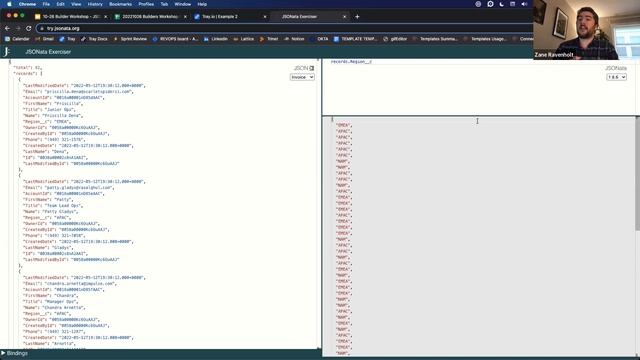Open the Tray bookmark

click(x=67, y=39)
